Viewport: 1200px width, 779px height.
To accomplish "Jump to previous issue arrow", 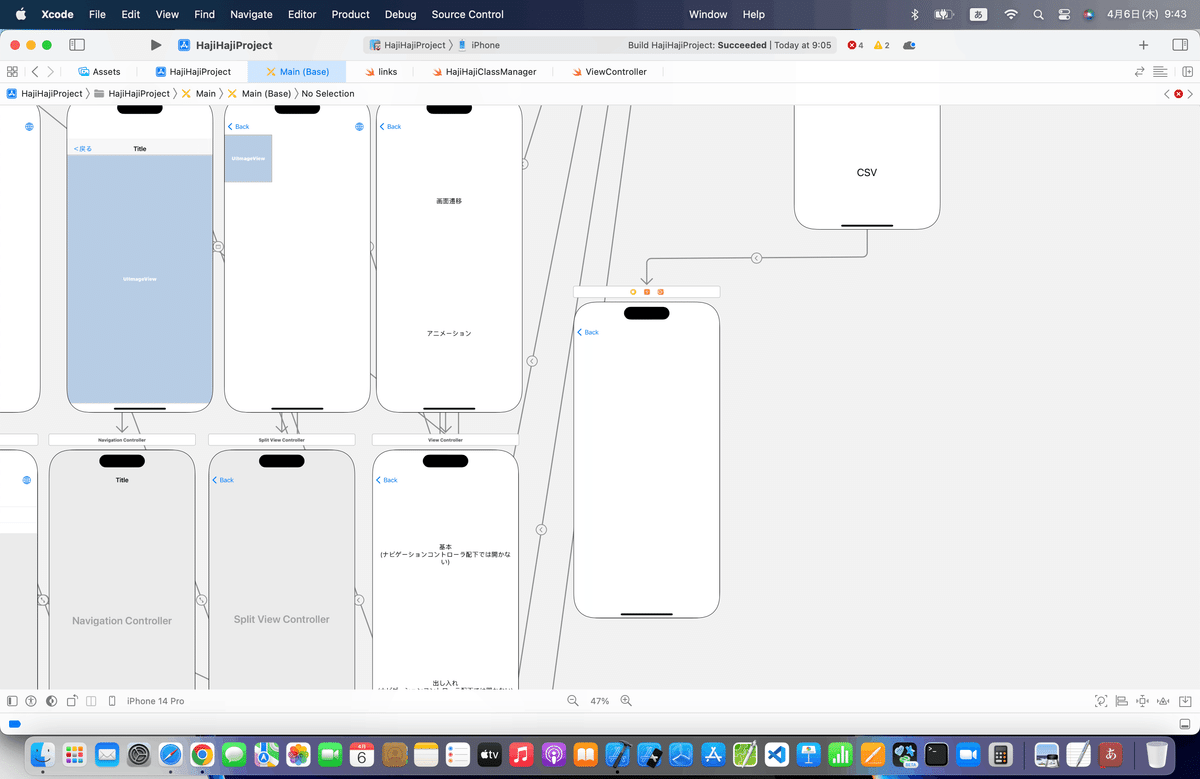I will pos(1166,93).
